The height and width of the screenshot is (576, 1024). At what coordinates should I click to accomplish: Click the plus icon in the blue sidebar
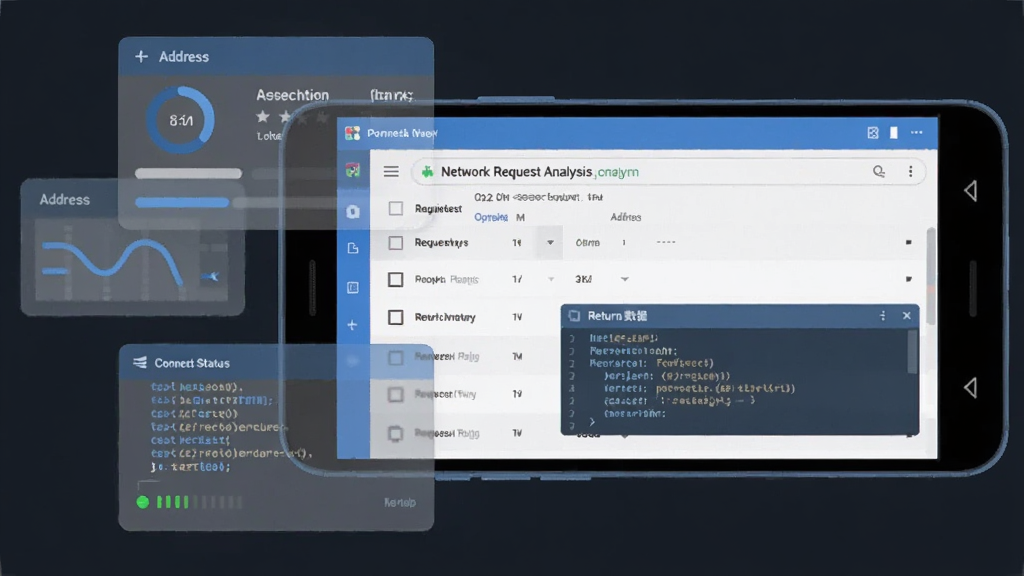point(353,325)
